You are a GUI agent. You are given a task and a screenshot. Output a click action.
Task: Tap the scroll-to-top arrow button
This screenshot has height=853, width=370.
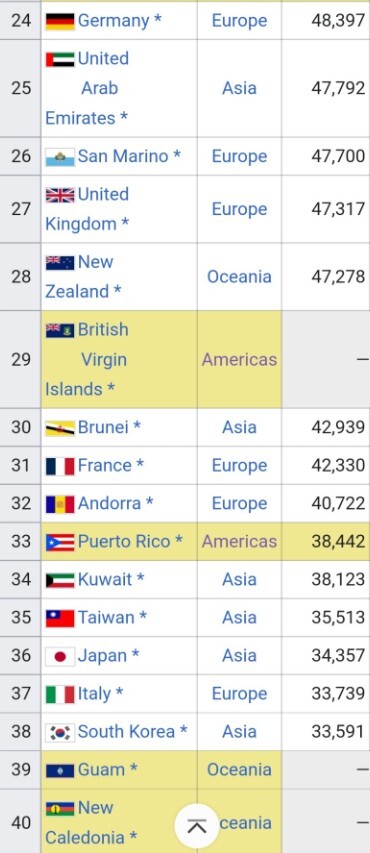click(196, 826)
